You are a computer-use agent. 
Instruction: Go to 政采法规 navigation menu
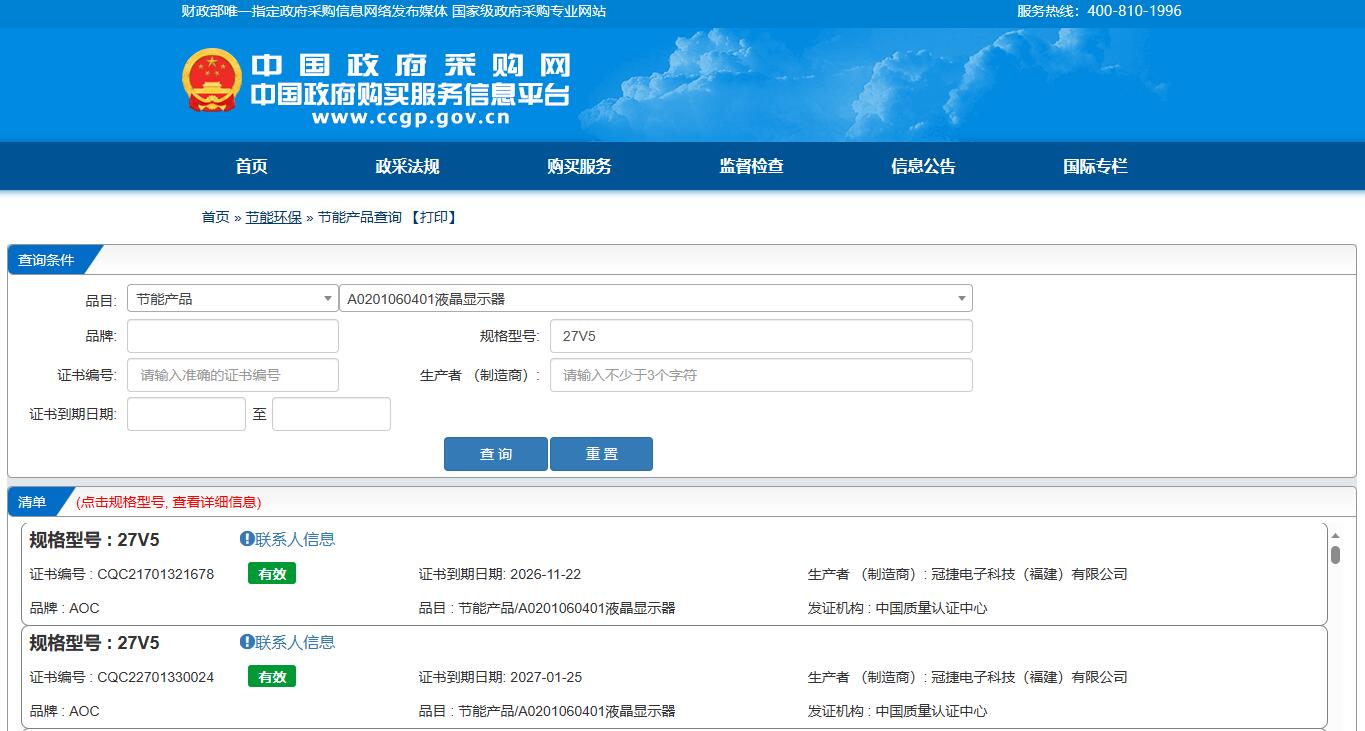[x=407, y=167]
